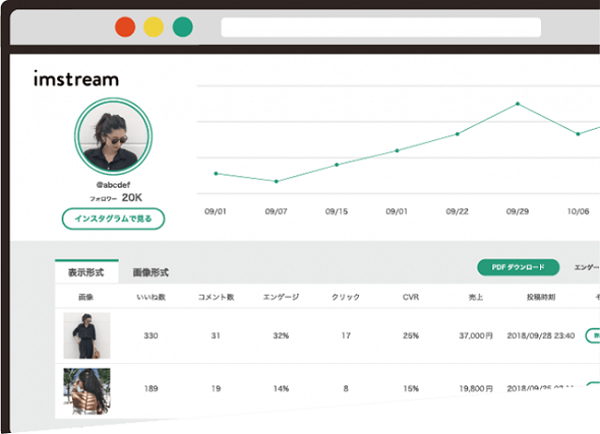Sort by the クリック column header
600x434 pixels.
pyautogui.click(x=346, y=297)
